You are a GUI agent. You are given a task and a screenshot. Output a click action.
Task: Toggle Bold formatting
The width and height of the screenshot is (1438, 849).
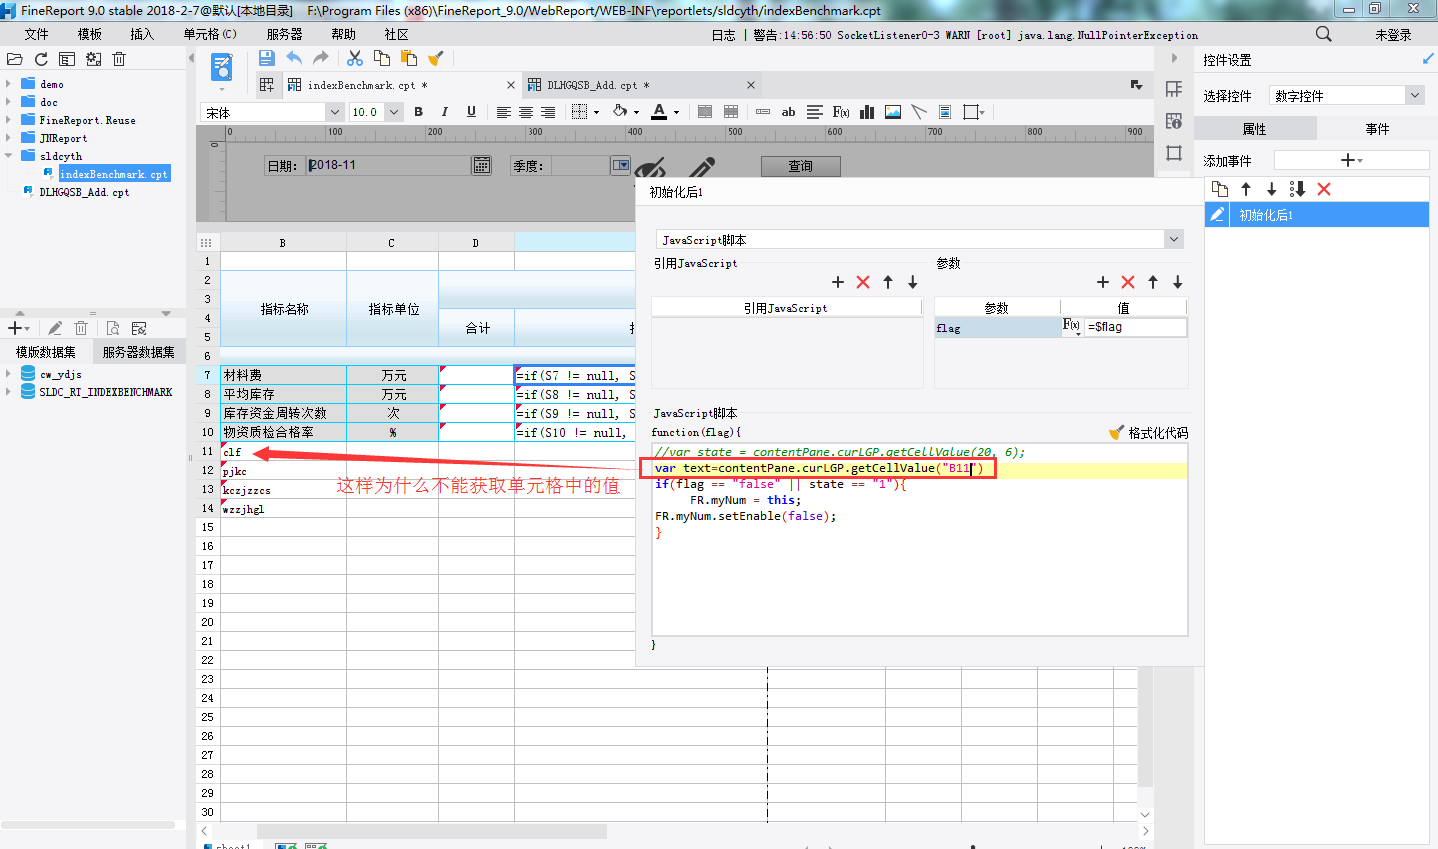(418, 112)
